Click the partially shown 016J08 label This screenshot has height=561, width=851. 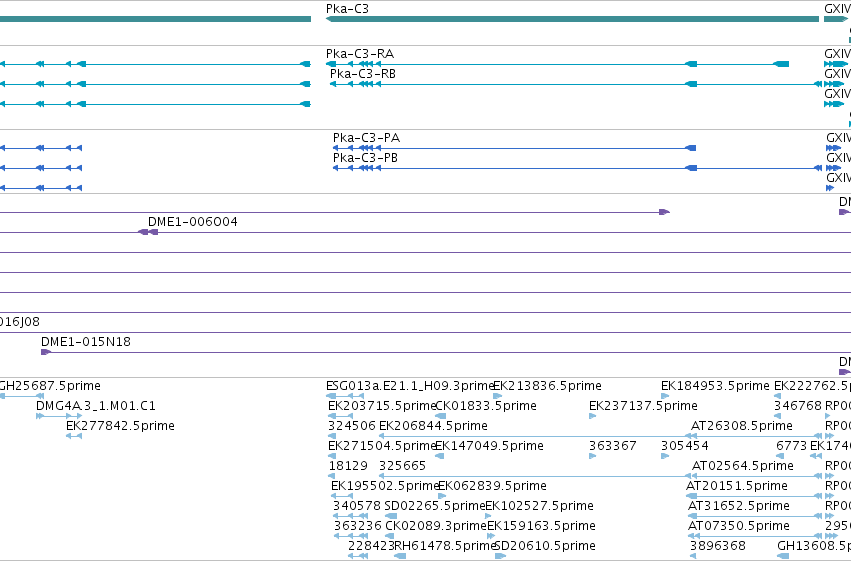(20, 322)
